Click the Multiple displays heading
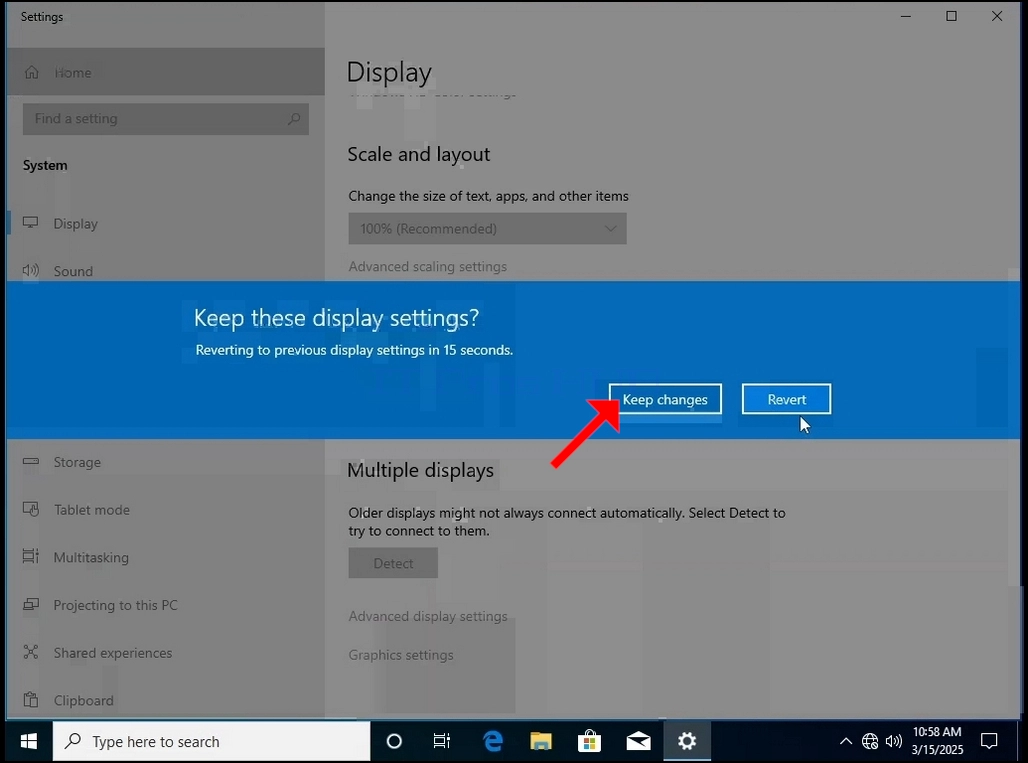 click(x=420, y=470)
